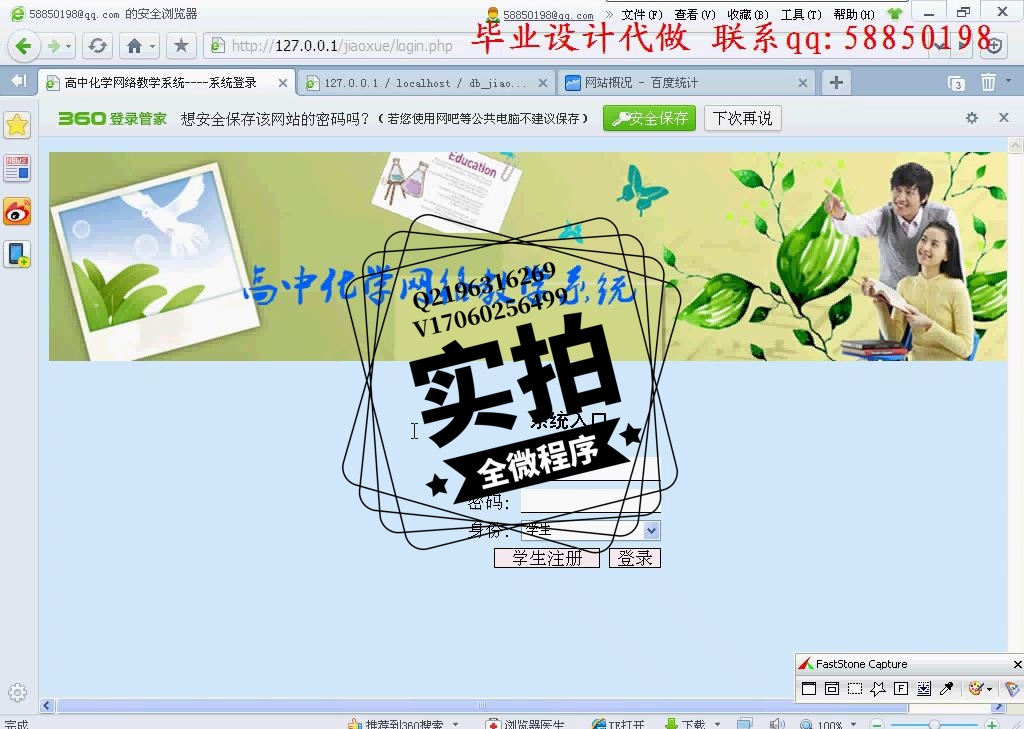The image size is (1024, 729).
Task: Capture rectangular region in FastStone Capture
Action: click(x=854, y=688)
